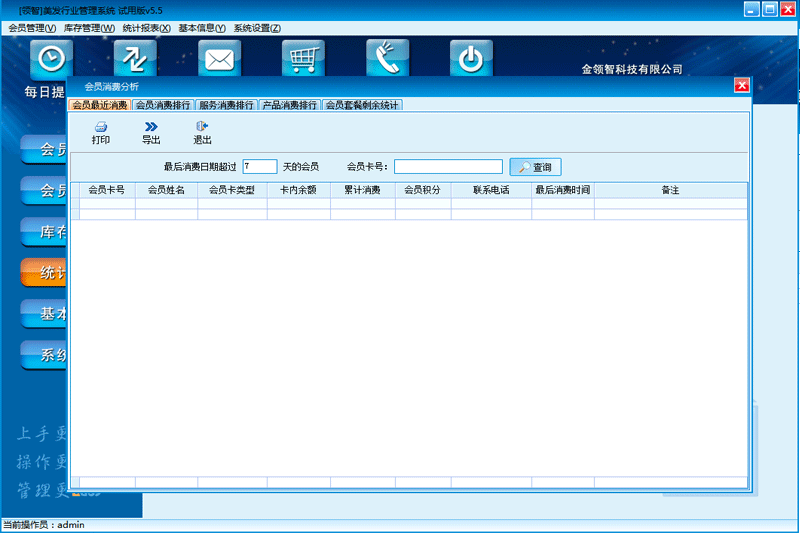Screen dimensions: 800x533
Task: Click the 金领智科技有限公司 company label
Action: coord(632,69)
